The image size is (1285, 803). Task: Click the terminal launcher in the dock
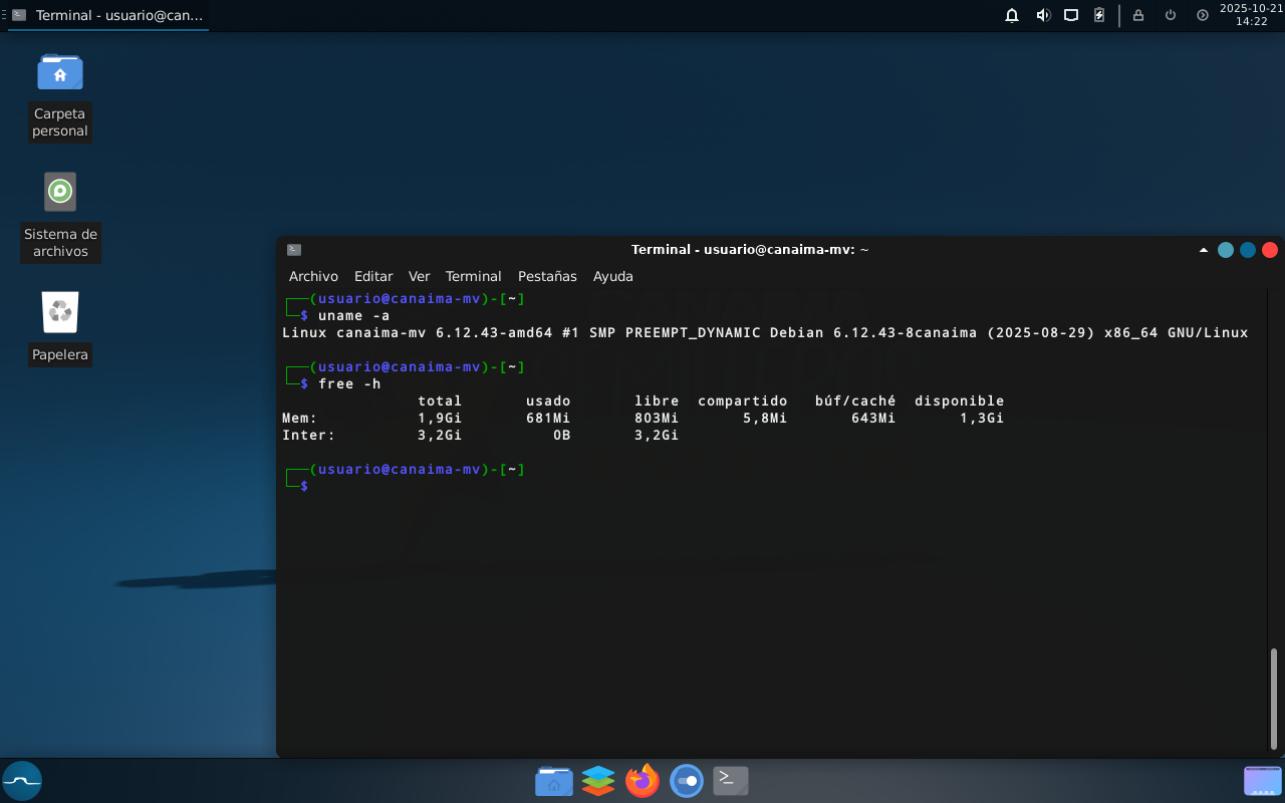point(730,780)
